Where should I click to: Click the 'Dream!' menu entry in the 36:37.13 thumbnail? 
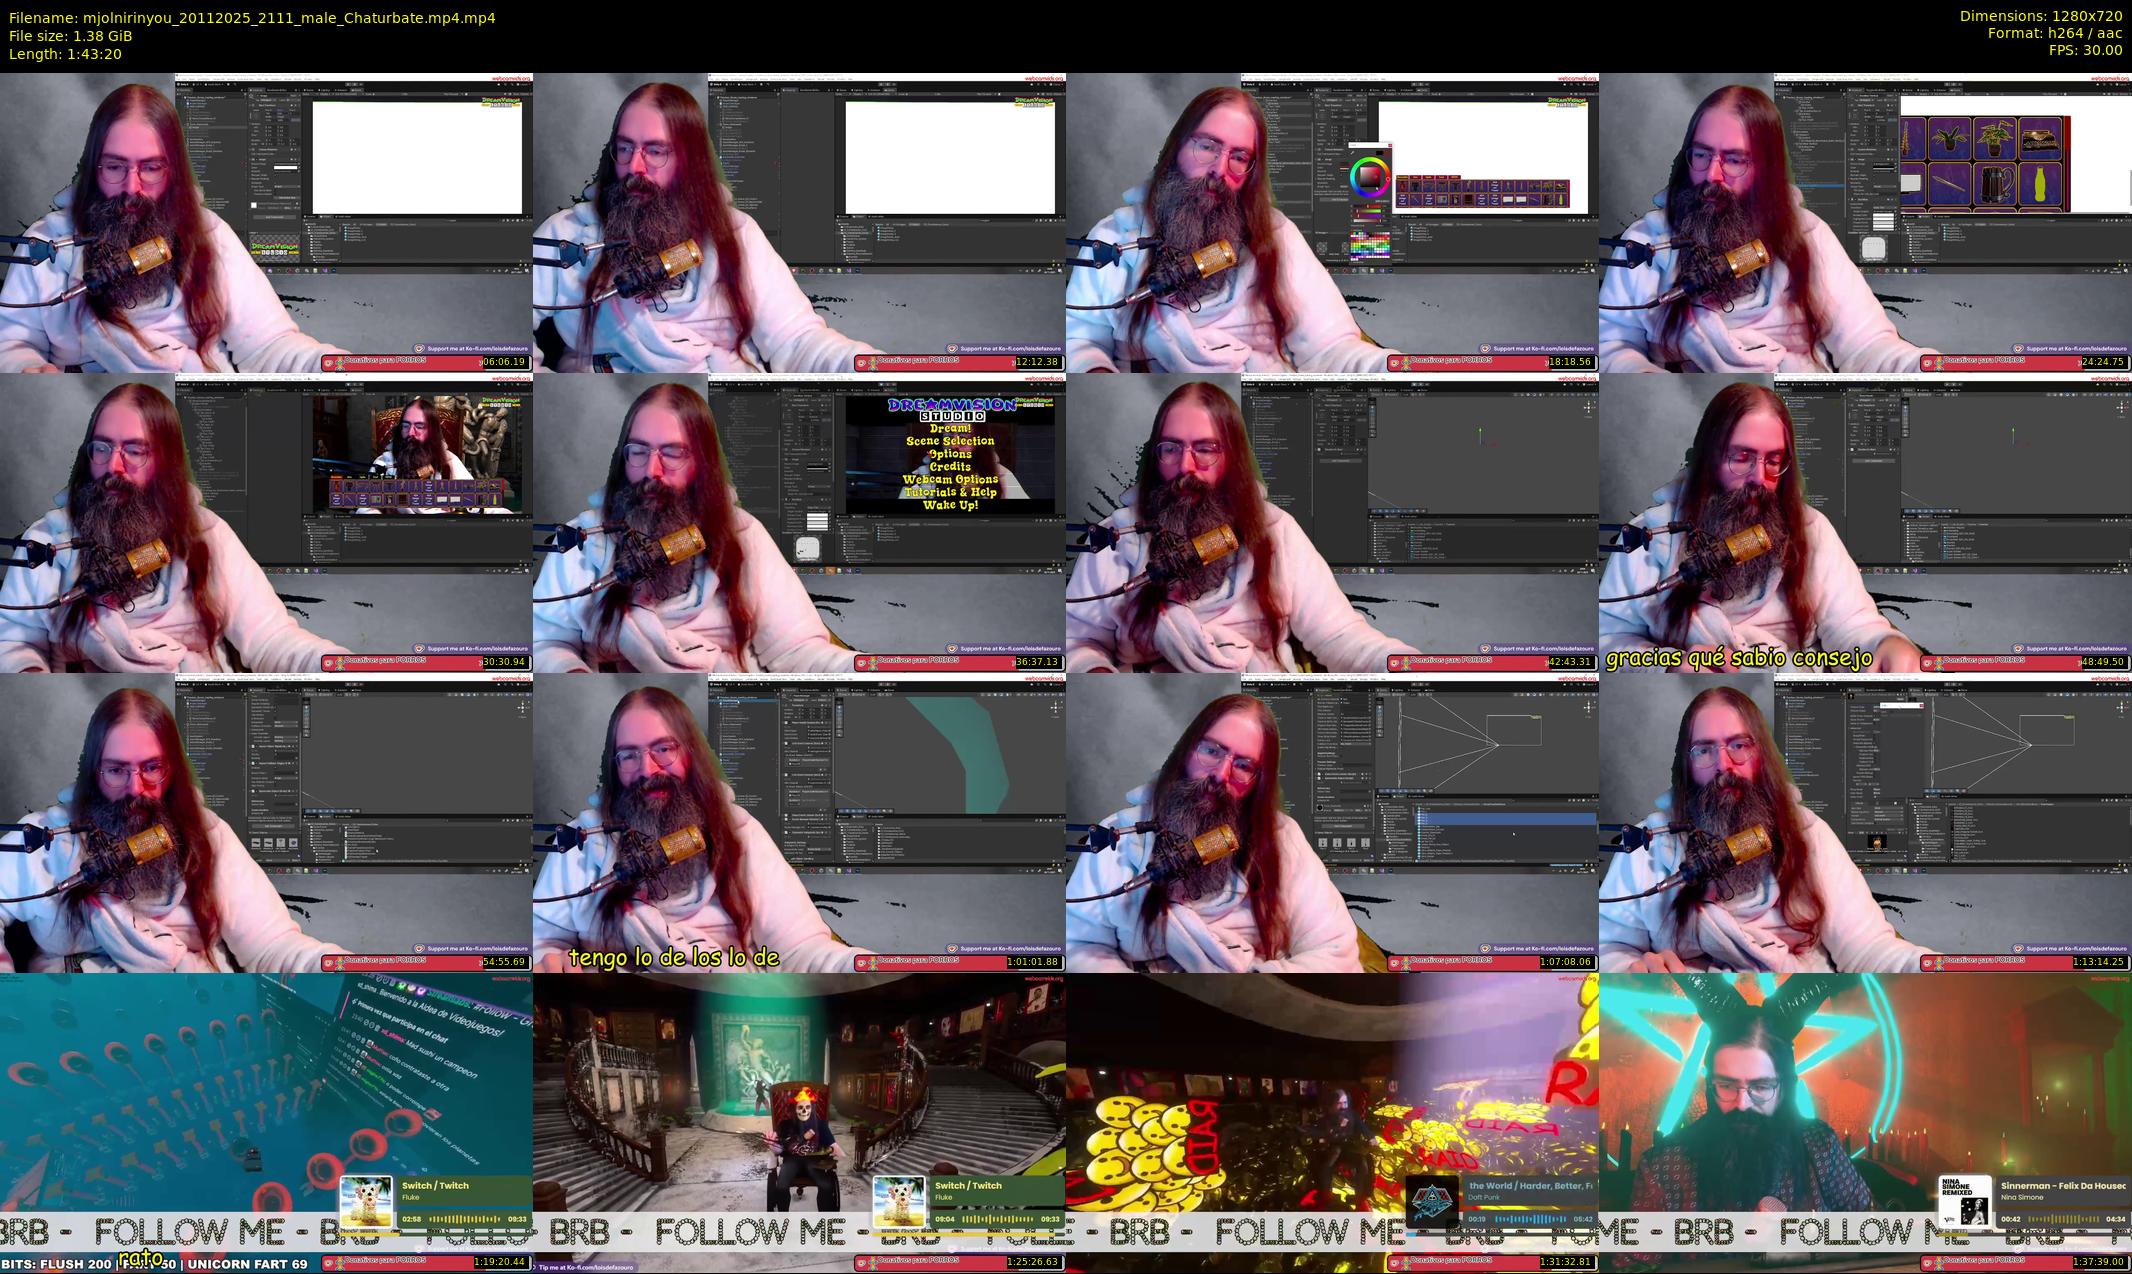coord(950,428)
